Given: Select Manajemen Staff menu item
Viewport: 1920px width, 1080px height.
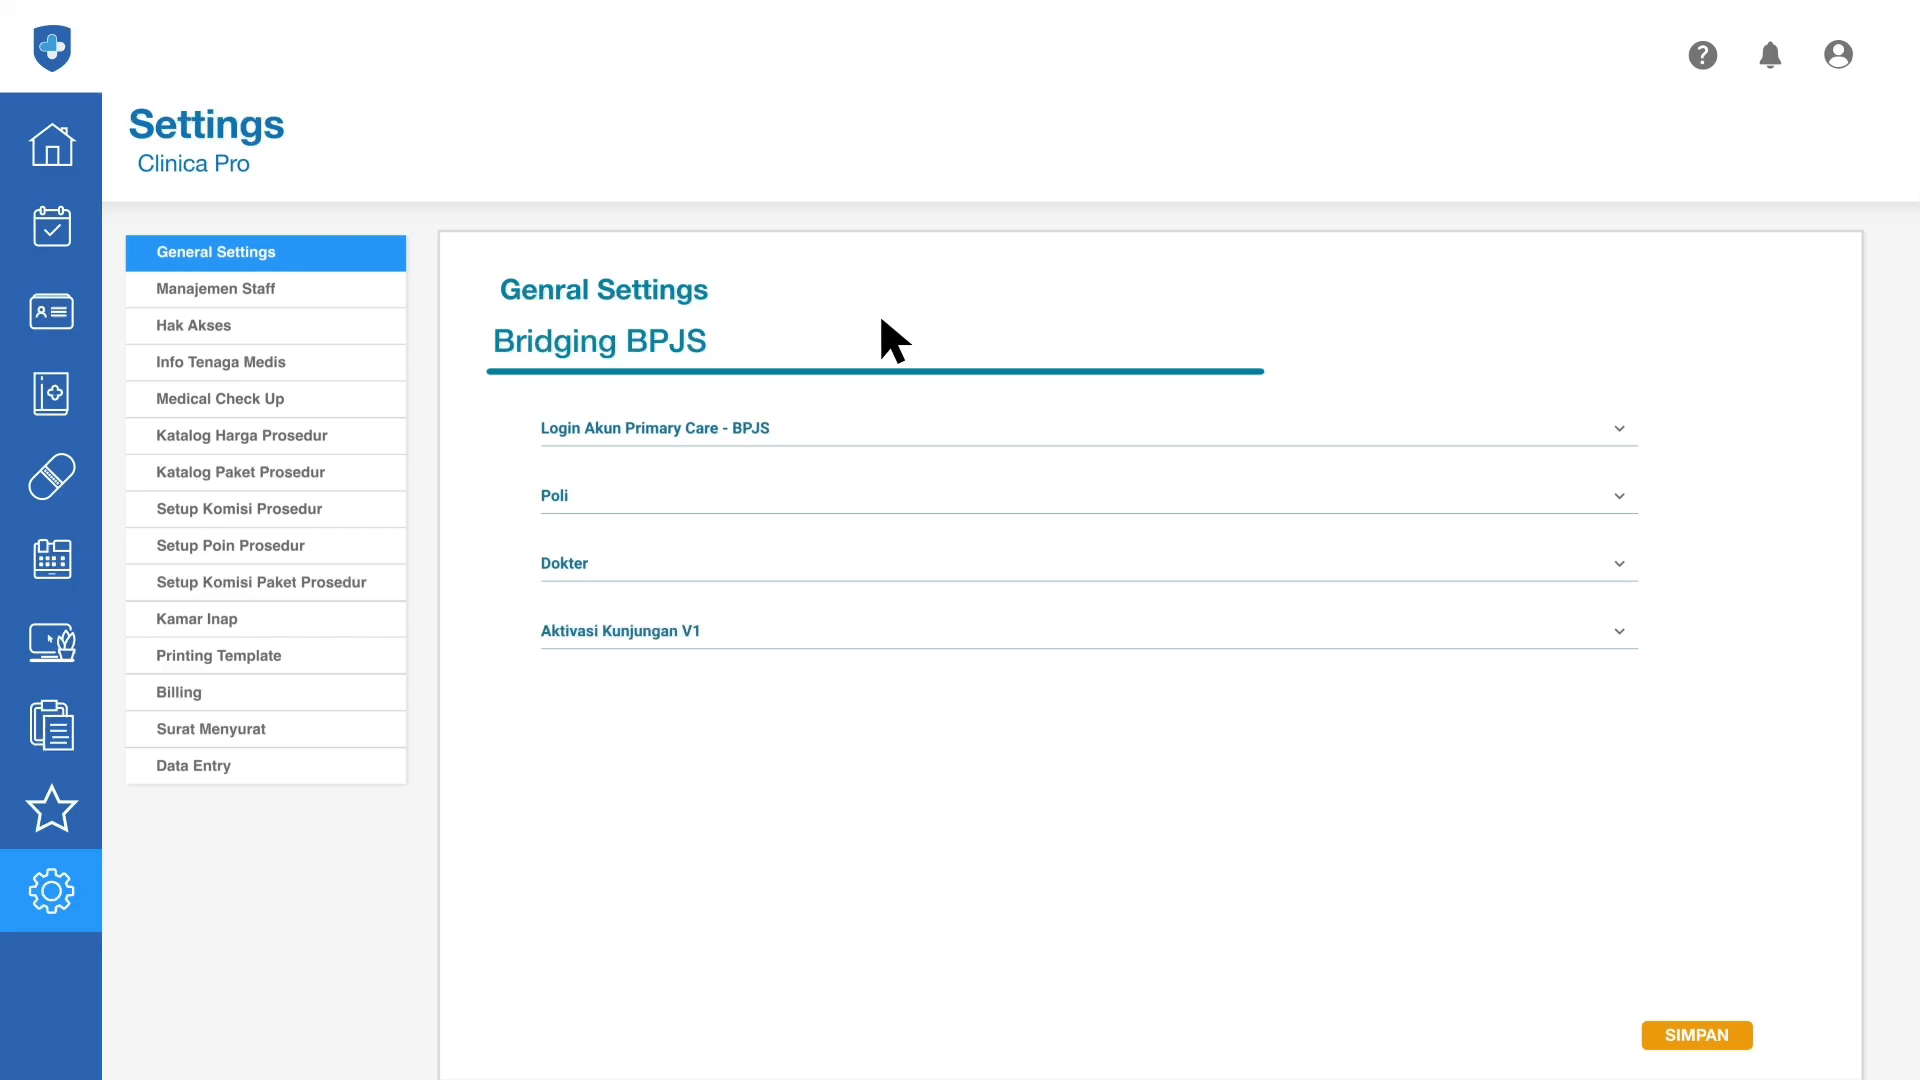Looking at the screenshot, I should pyautogui.click(x=216, y=289).
